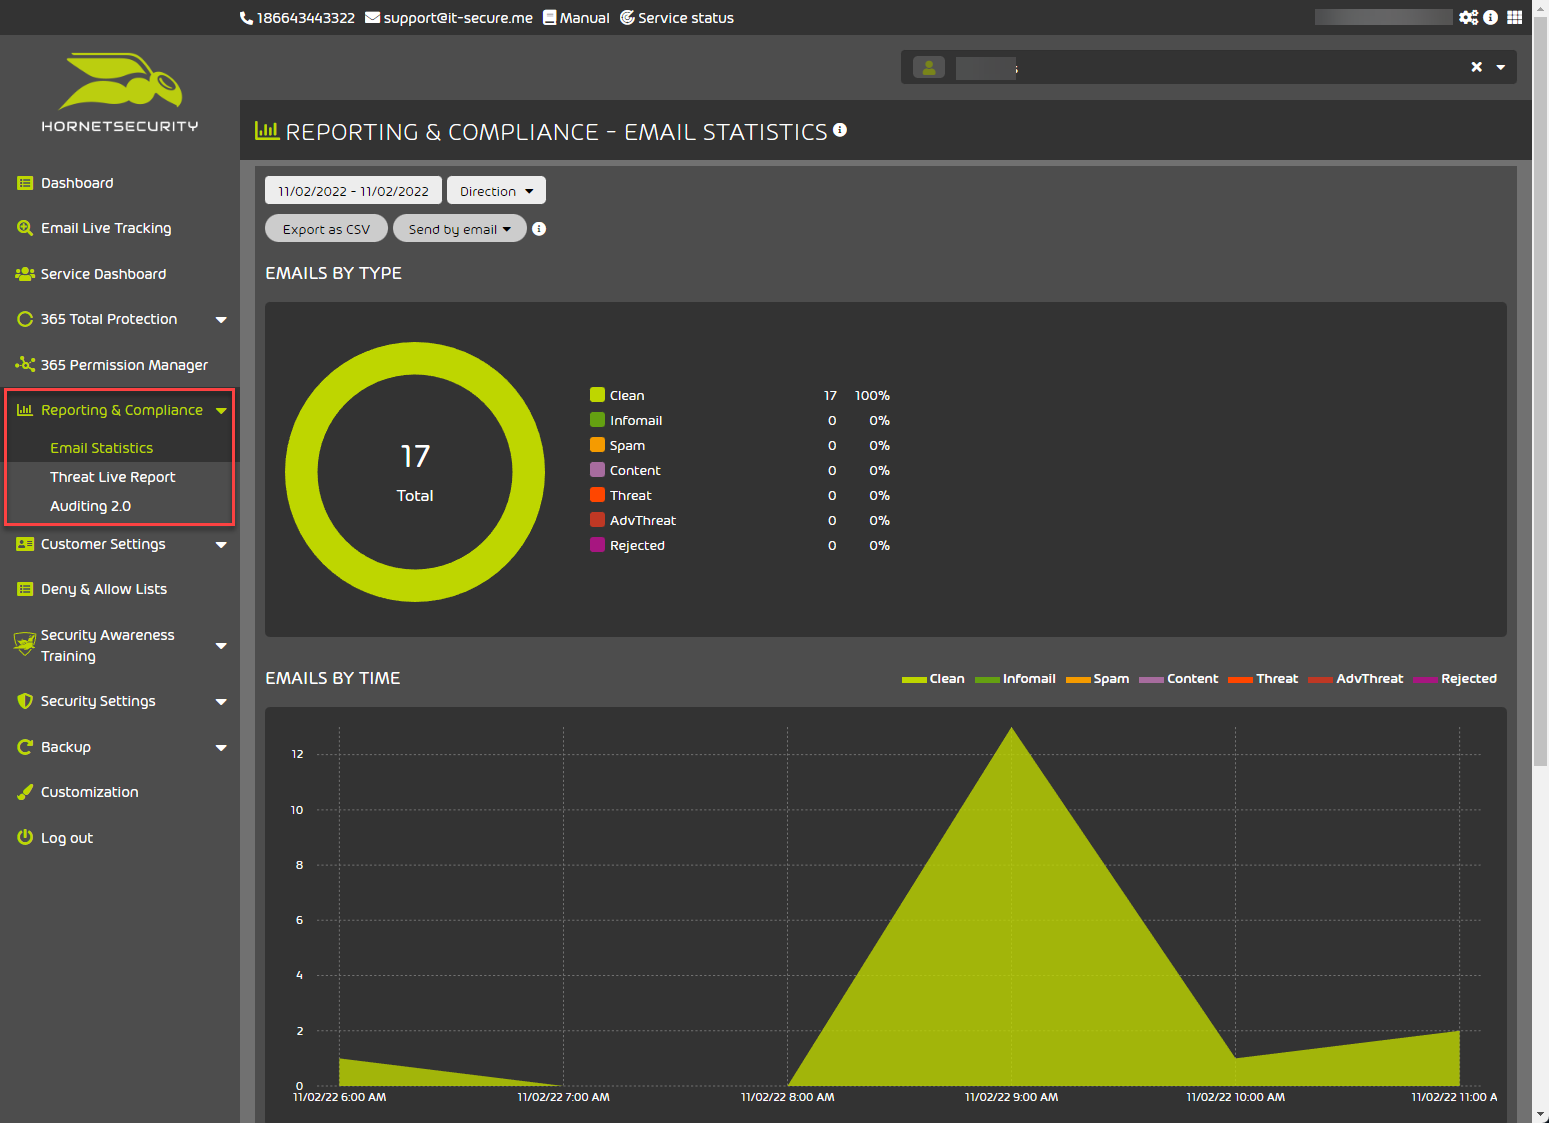
Task: Click the info icon next to Send by email
Action: click(x=539, y=229)
